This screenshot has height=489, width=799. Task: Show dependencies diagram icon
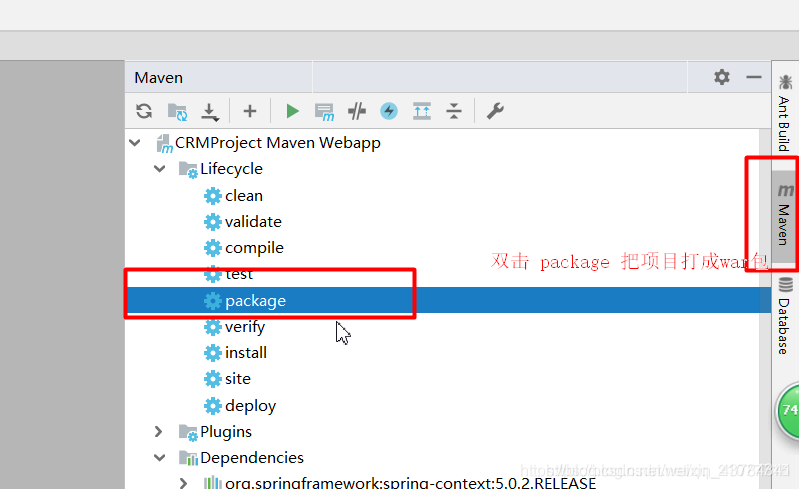point(421,111)
